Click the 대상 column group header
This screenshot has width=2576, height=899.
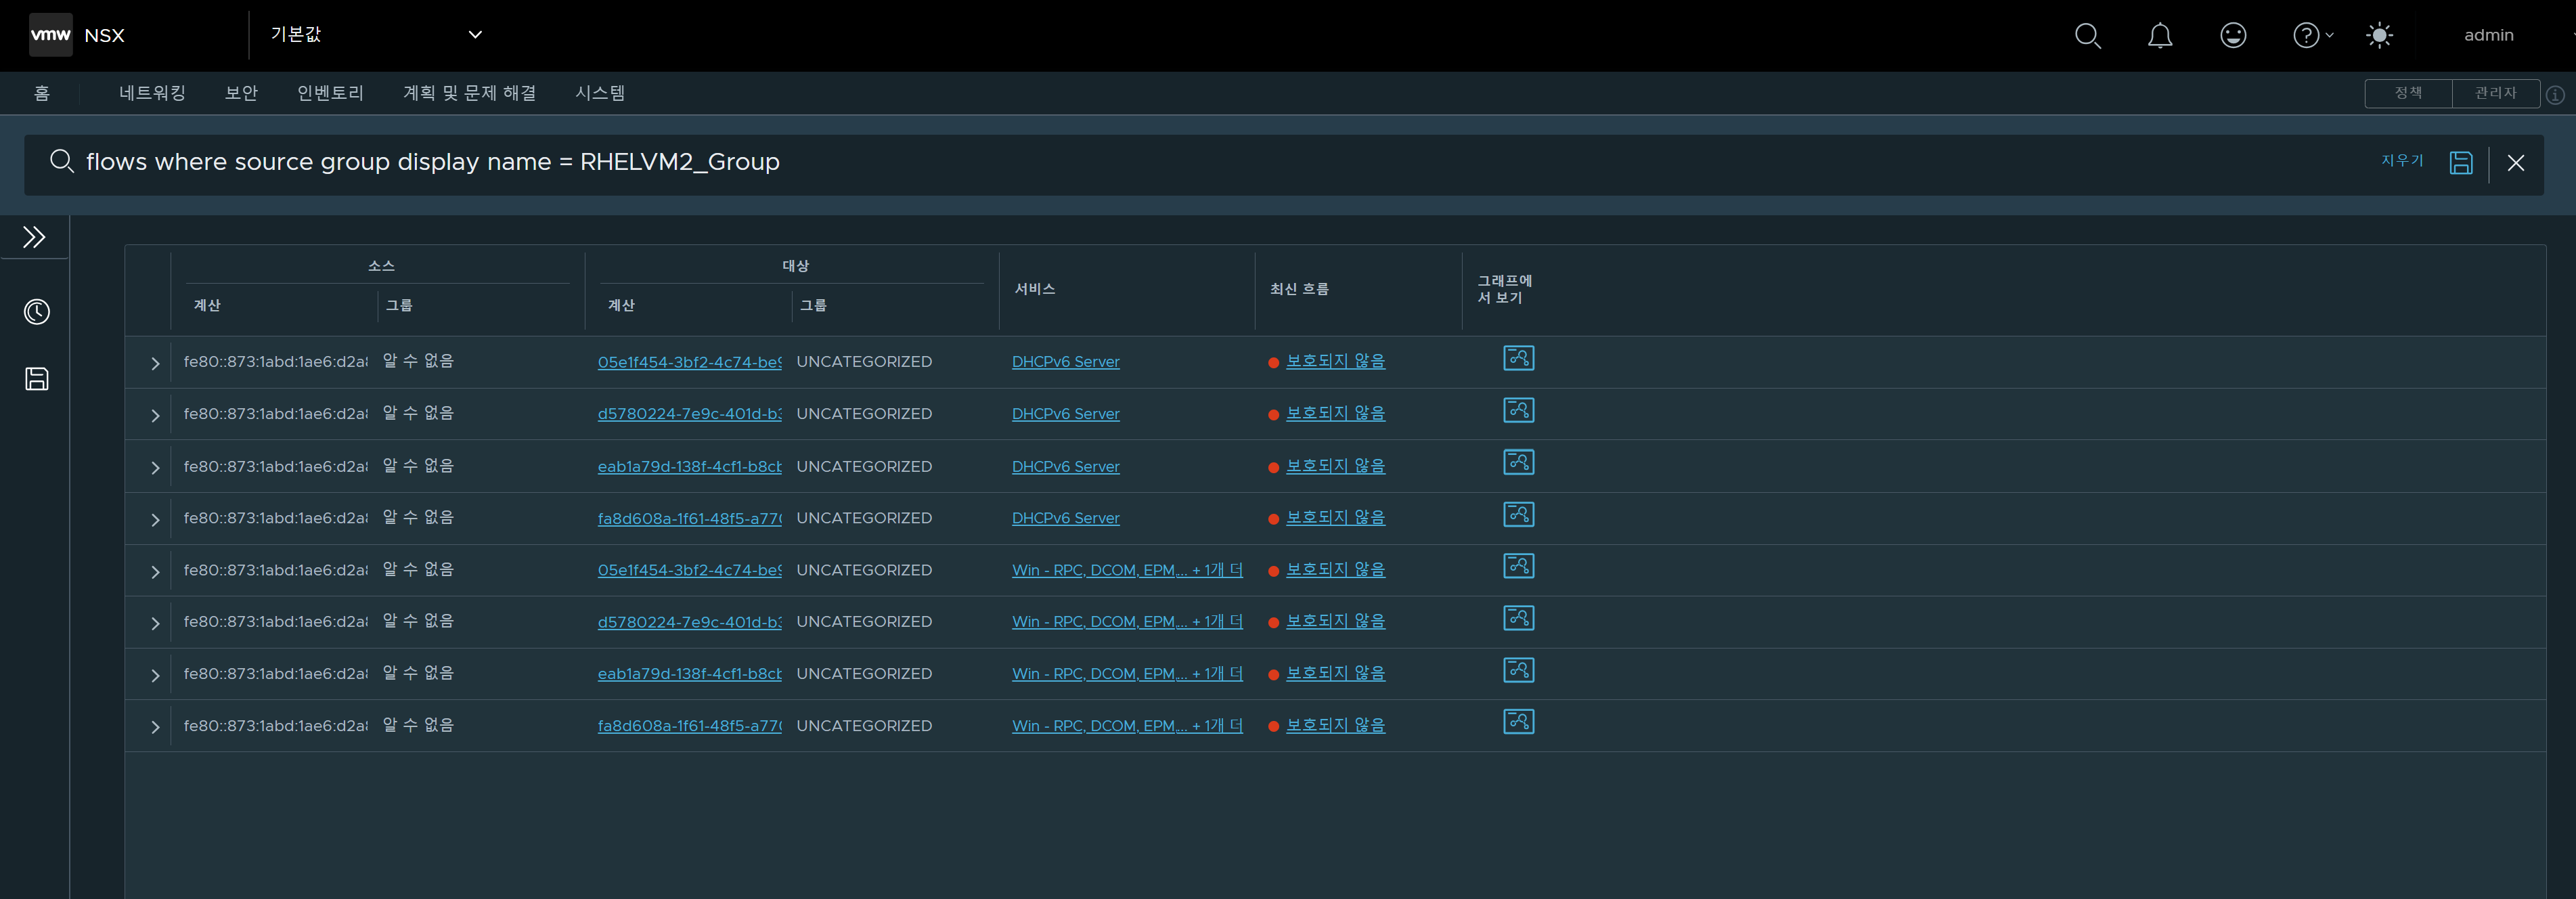pyautogui.click(x=795, y=266)
